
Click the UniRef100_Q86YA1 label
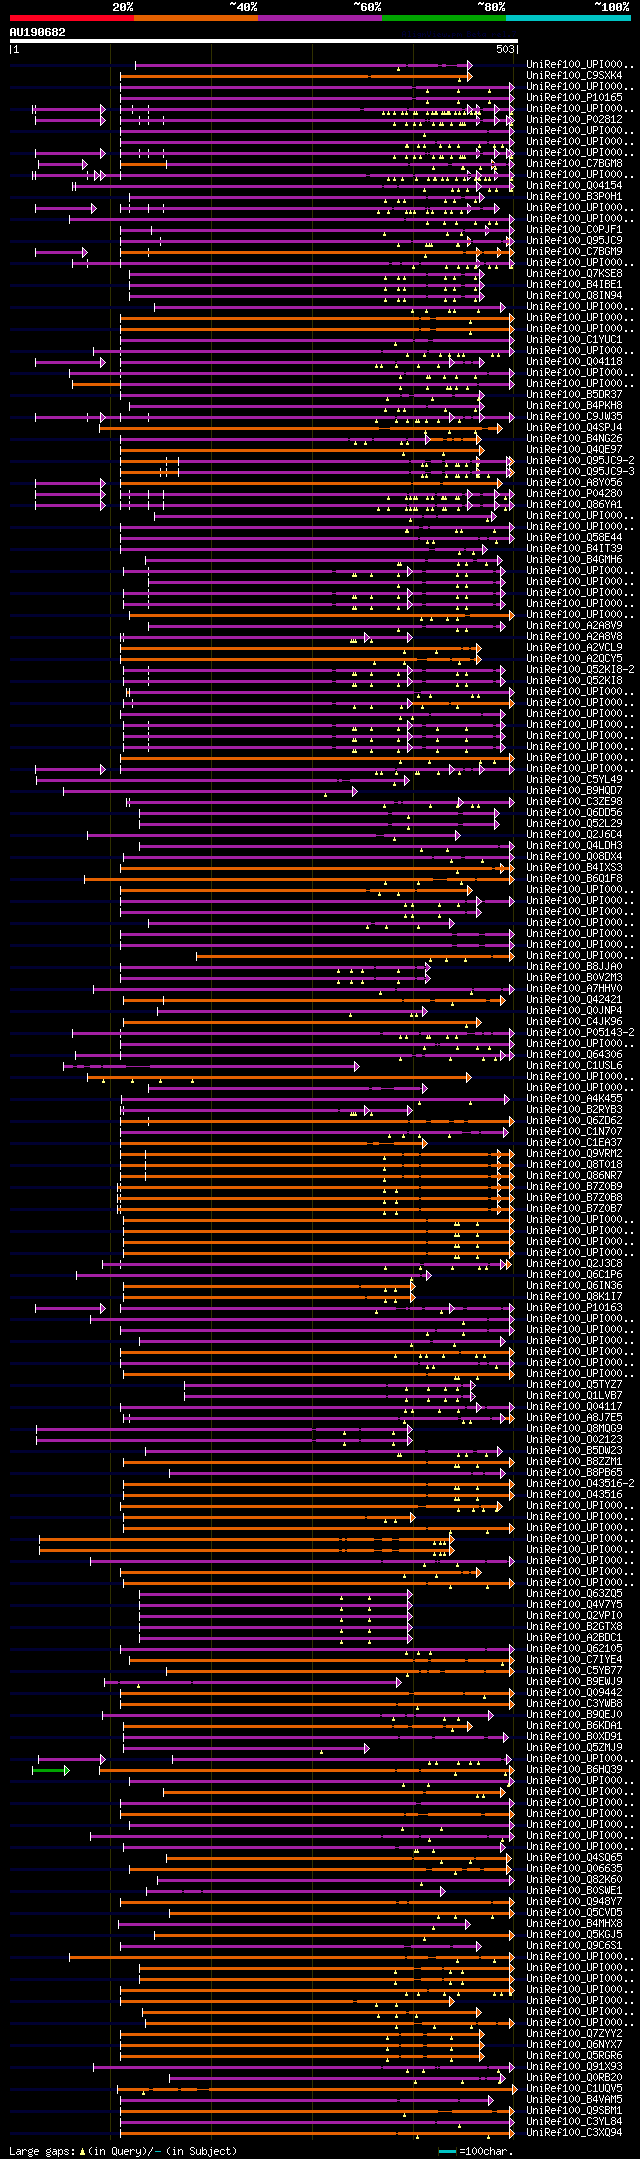574,504
